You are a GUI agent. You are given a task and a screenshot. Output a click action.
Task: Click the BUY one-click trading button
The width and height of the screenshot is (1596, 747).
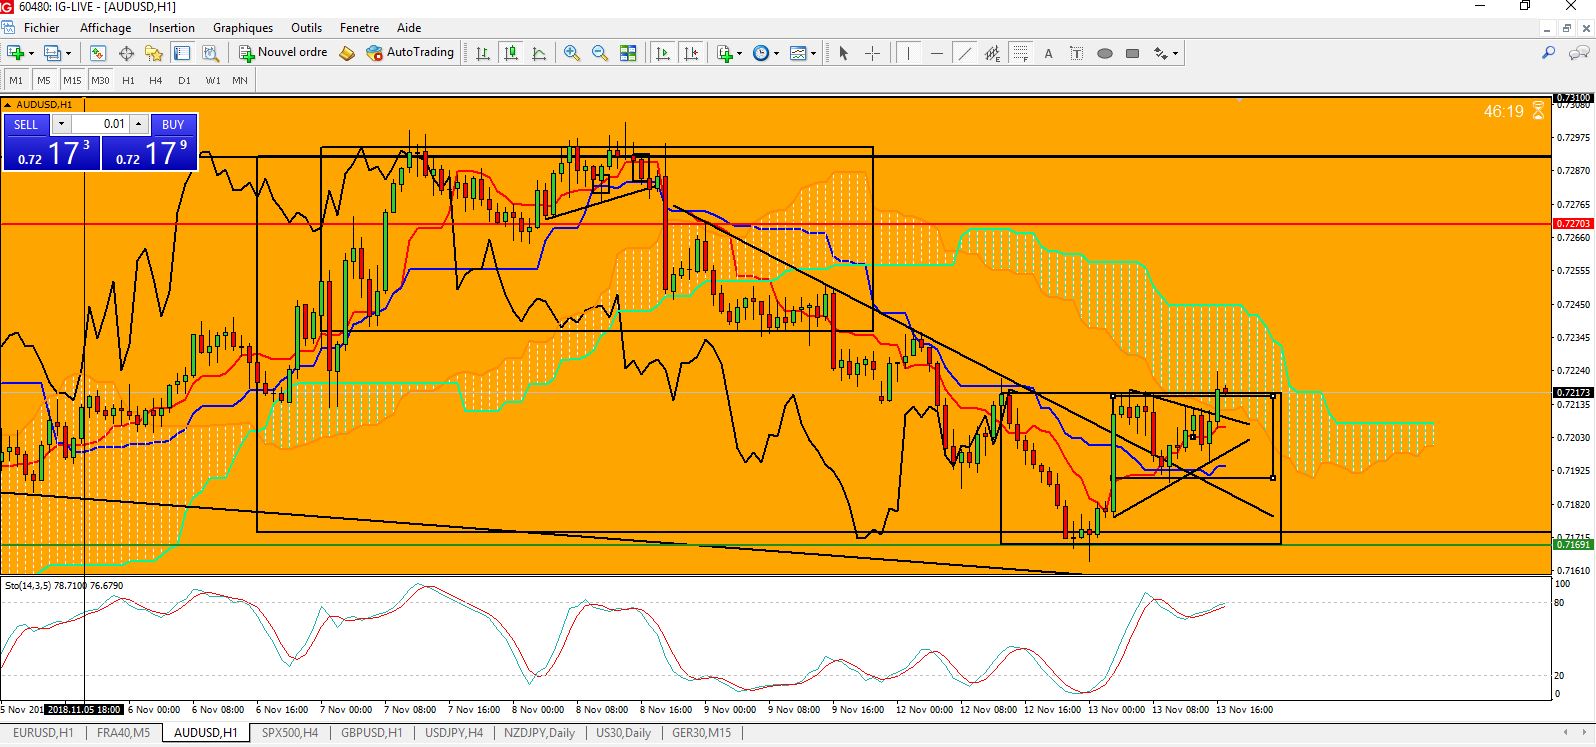tap(173, 124)
